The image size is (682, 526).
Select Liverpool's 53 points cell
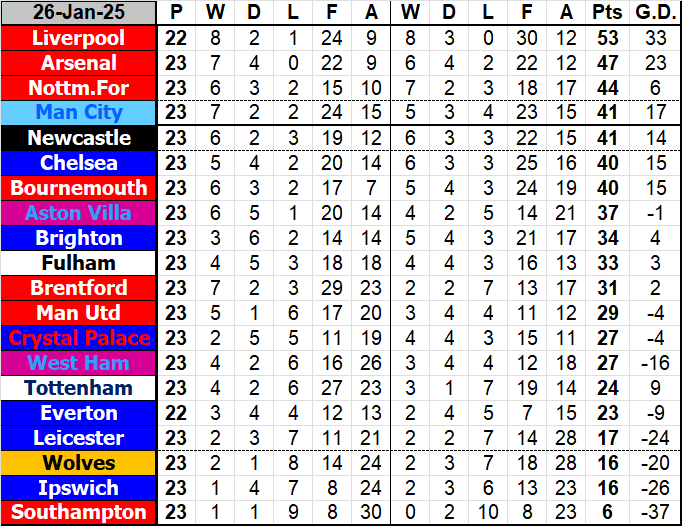[x=605, y=38]
